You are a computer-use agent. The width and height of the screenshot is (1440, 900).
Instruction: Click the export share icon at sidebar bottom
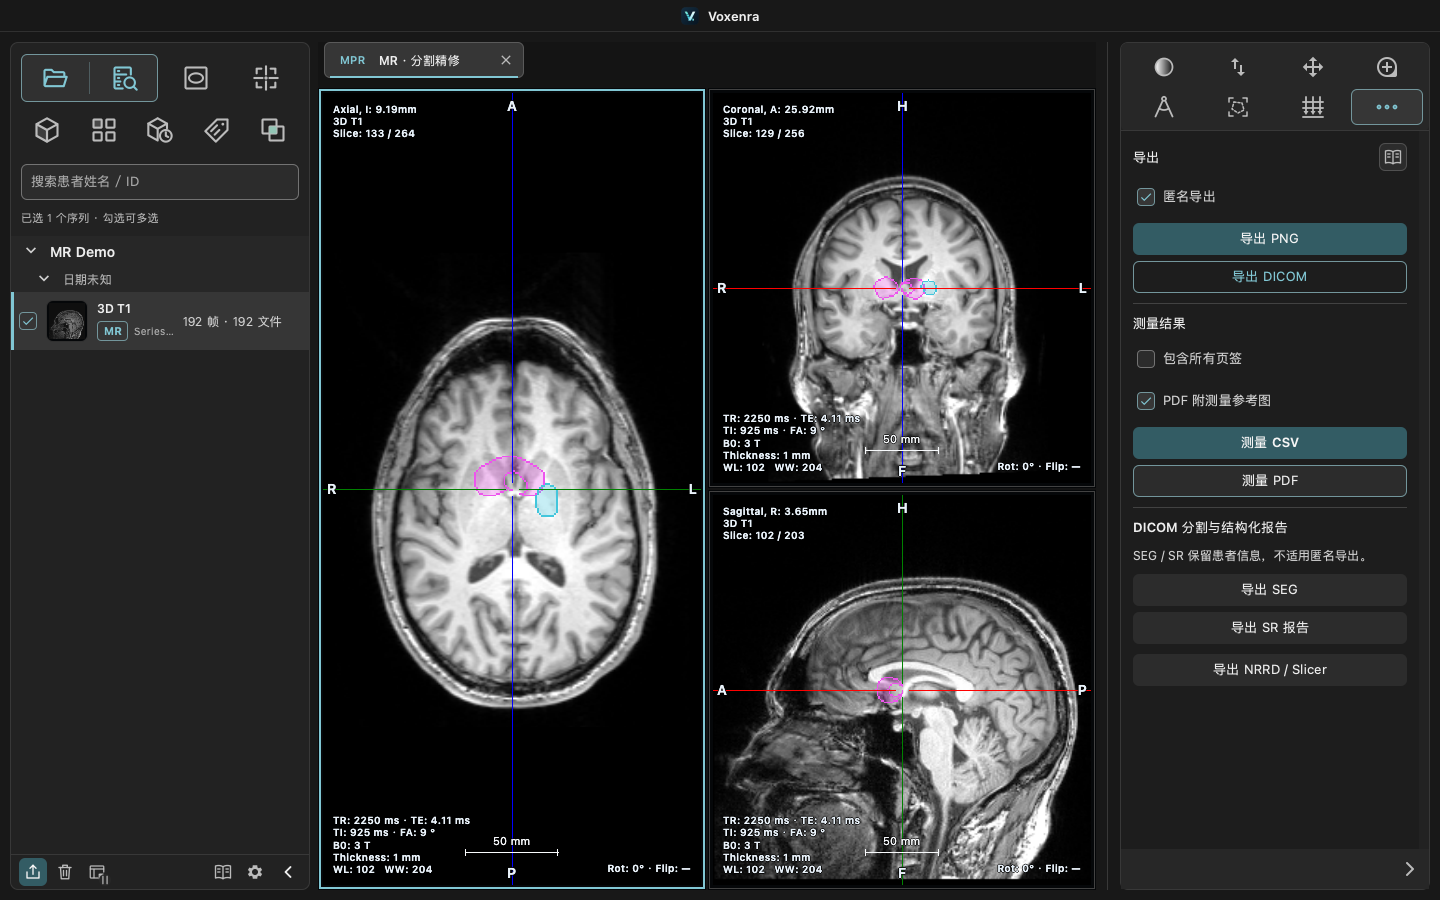(33, 871)
